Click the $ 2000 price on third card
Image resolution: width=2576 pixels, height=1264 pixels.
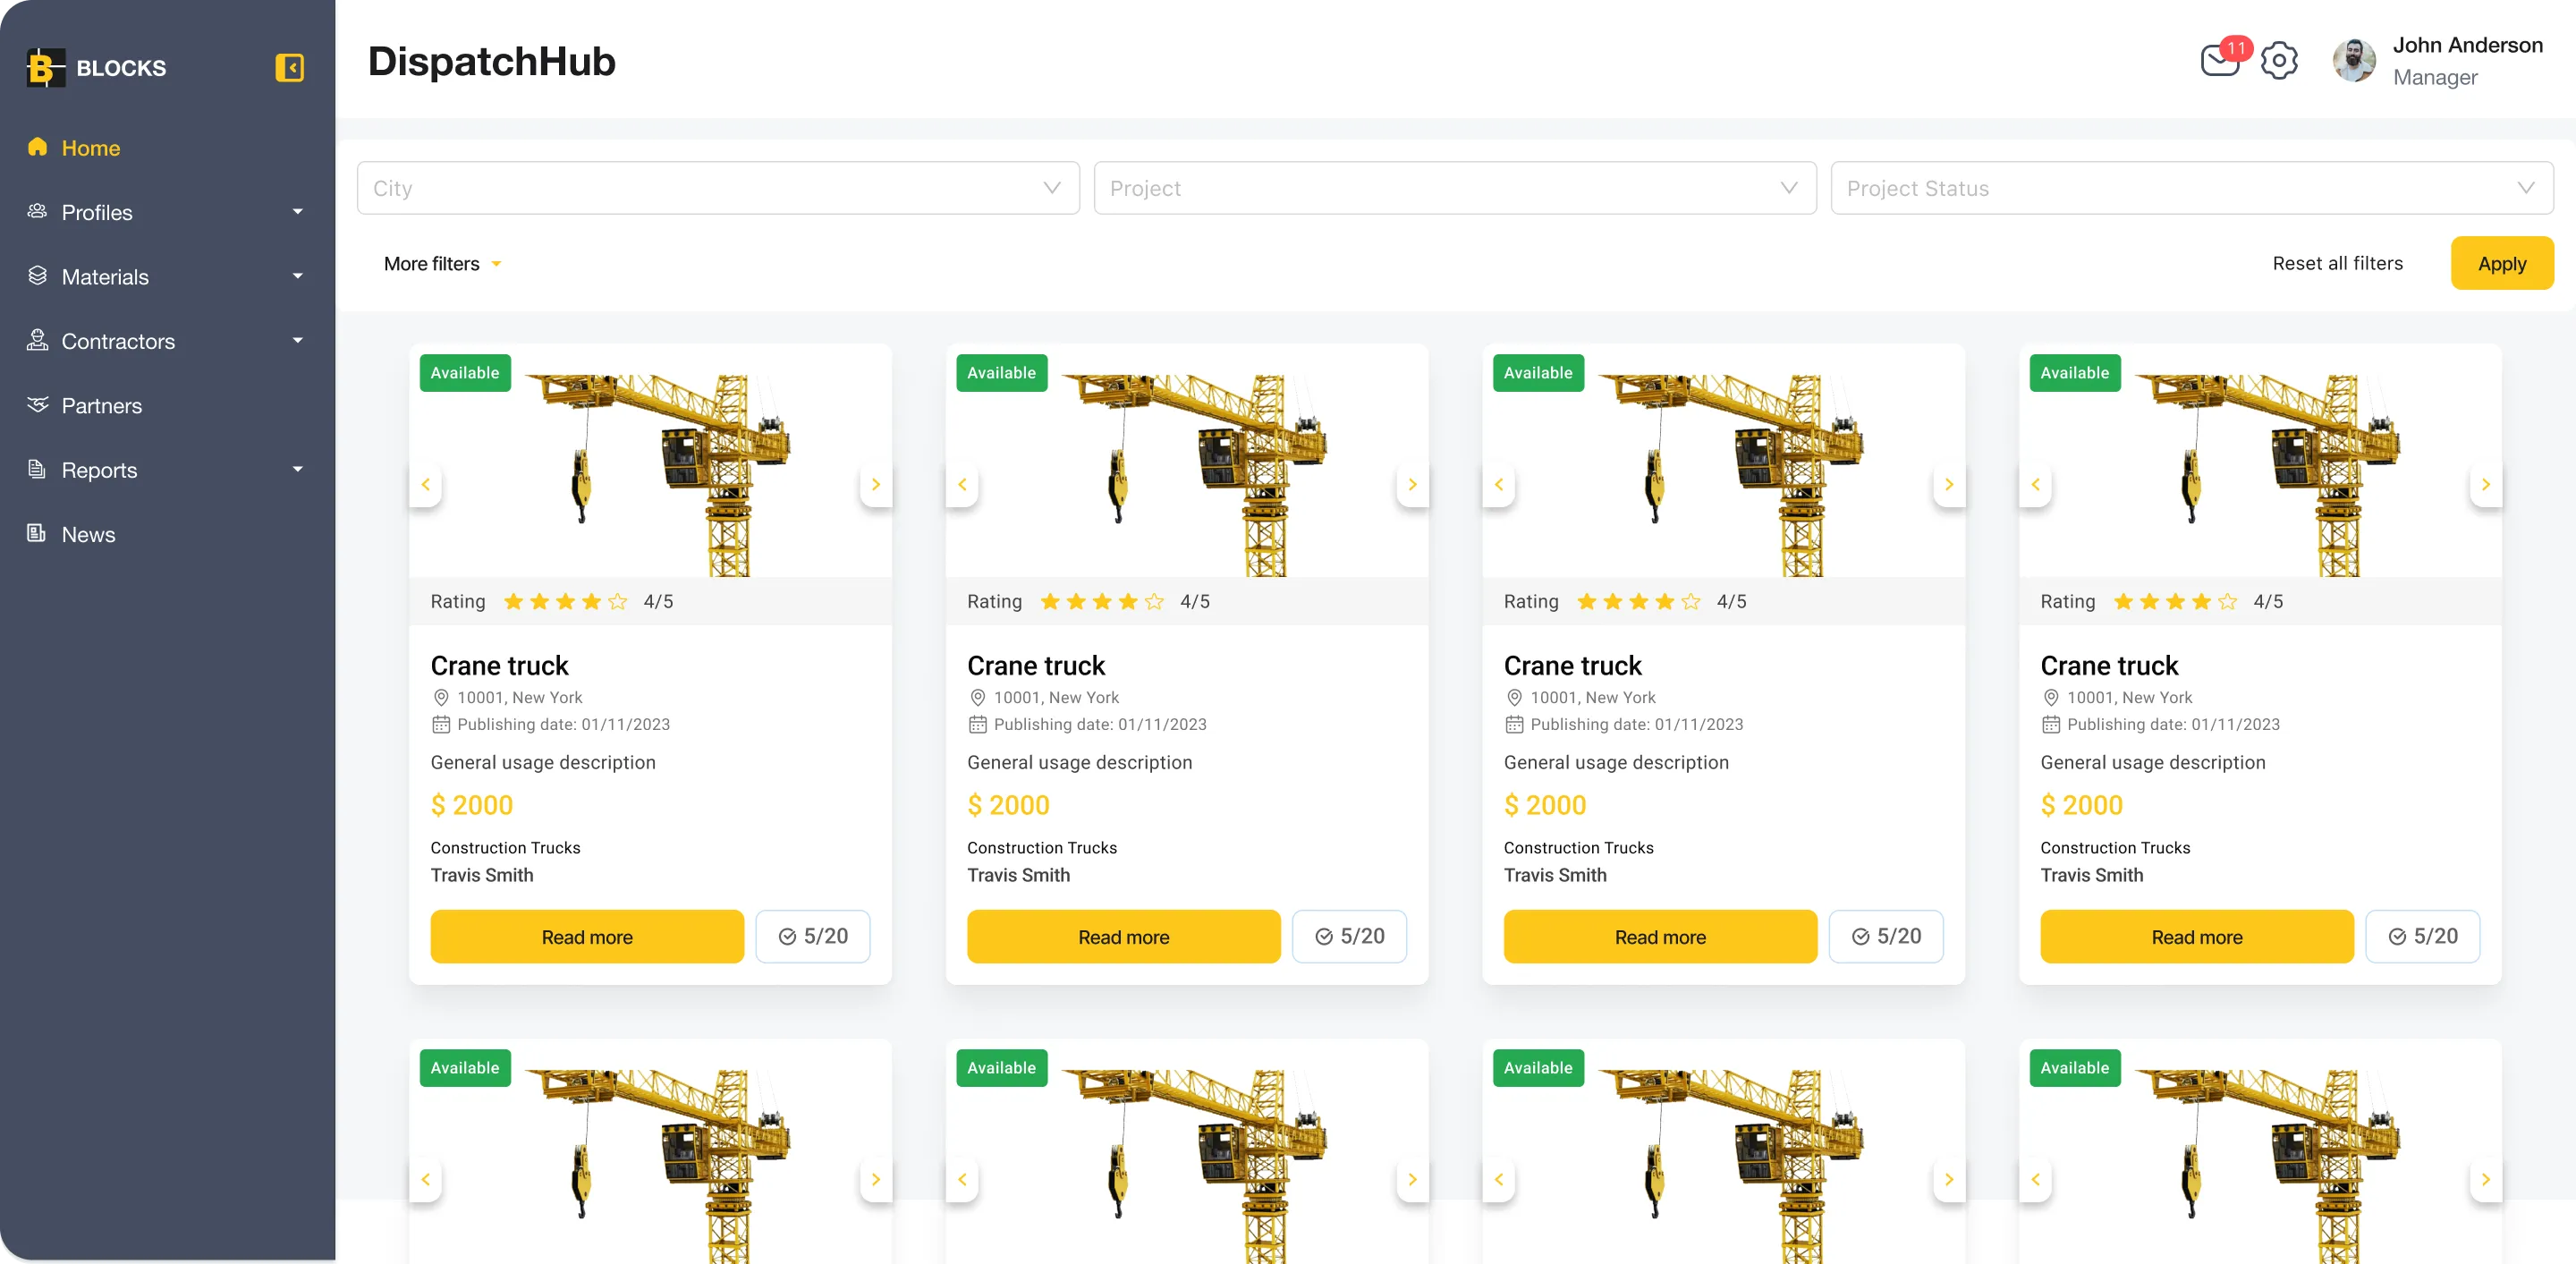[1545, 805]
